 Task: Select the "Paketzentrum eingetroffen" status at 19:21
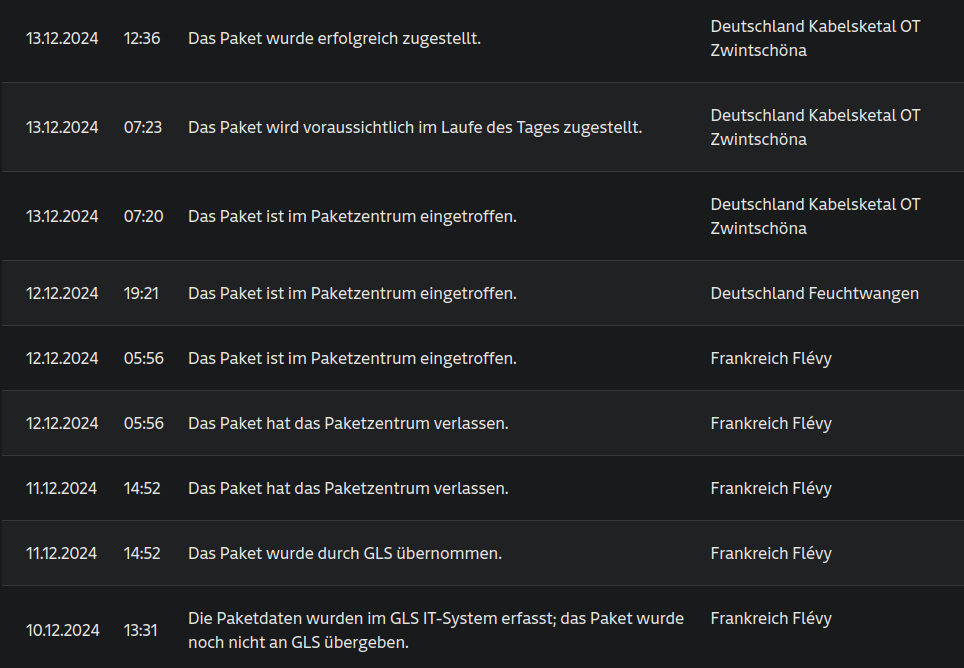352,294
